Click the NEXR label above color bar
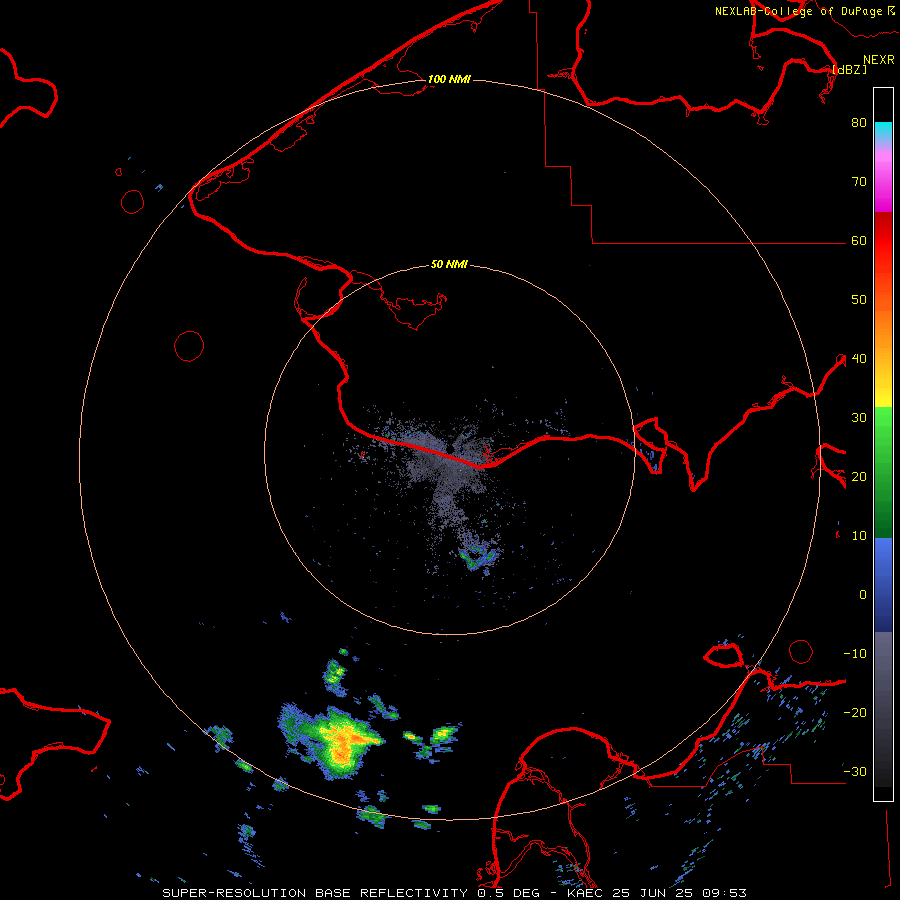Viewport: 900px width, 900px height. pos(879,60)
